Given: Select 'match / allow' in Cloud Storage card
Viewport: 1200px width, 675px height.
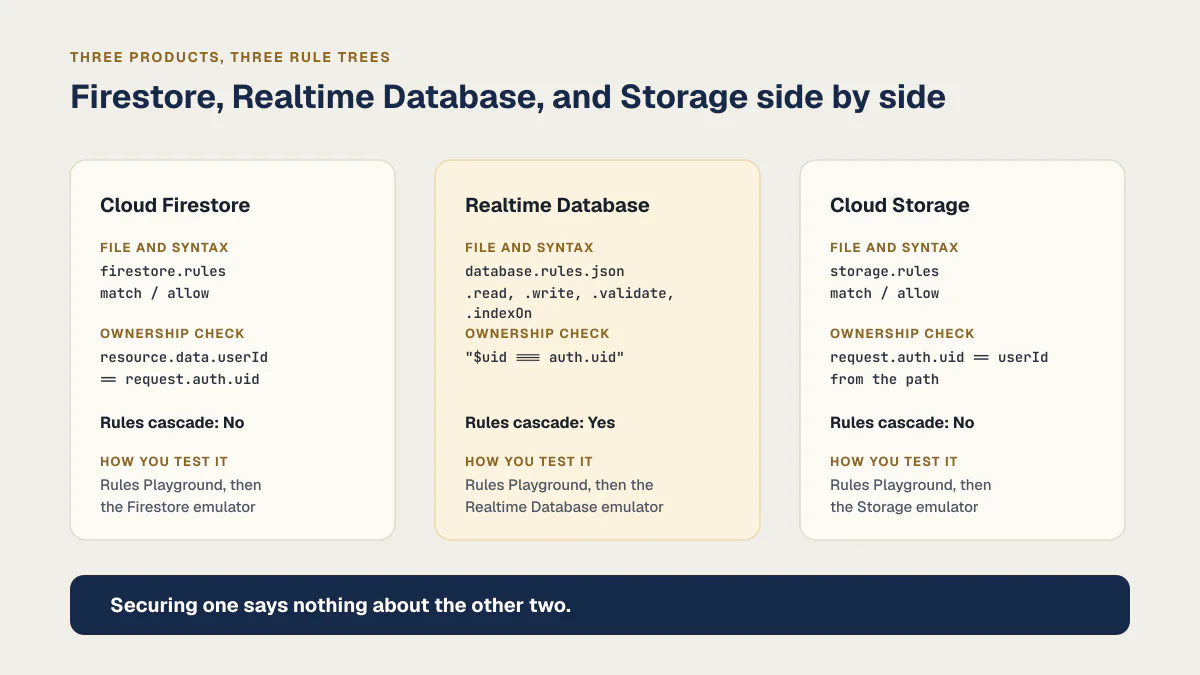Looking at the screenshot, I should tap(885, 293).
